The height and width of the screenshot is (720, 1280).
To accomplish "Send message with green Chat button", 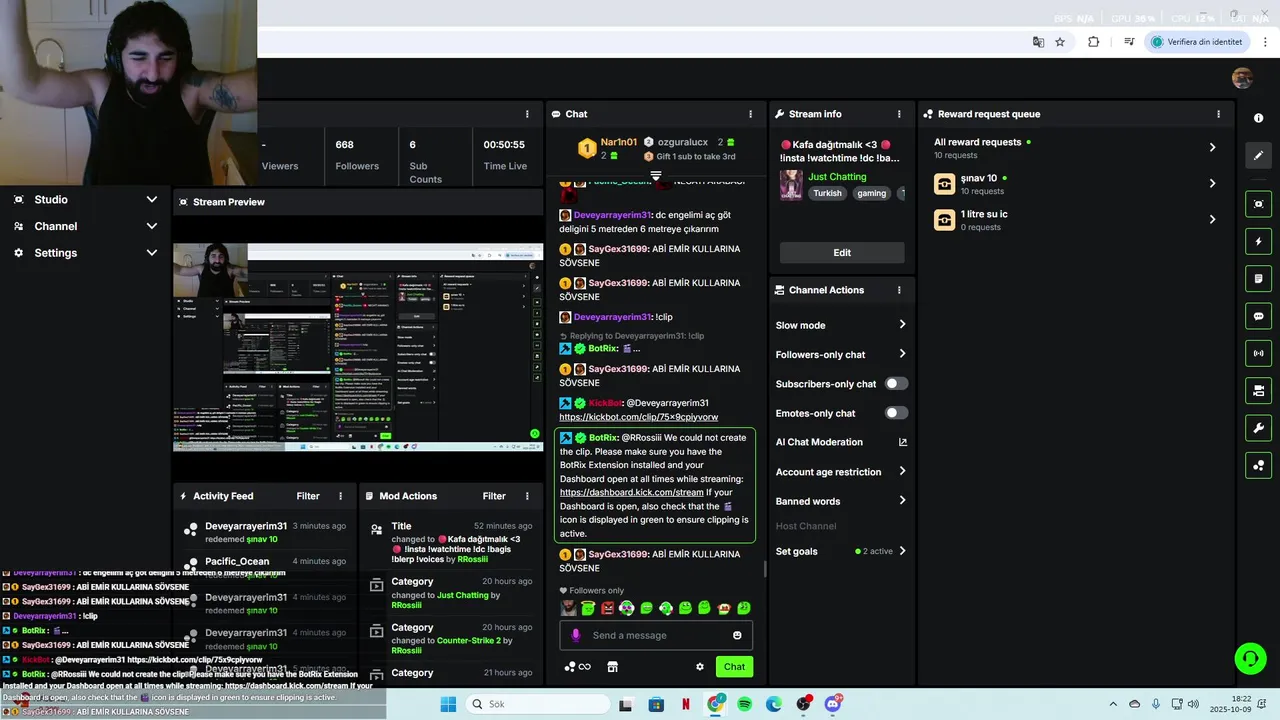I will [x=734, y=667].
